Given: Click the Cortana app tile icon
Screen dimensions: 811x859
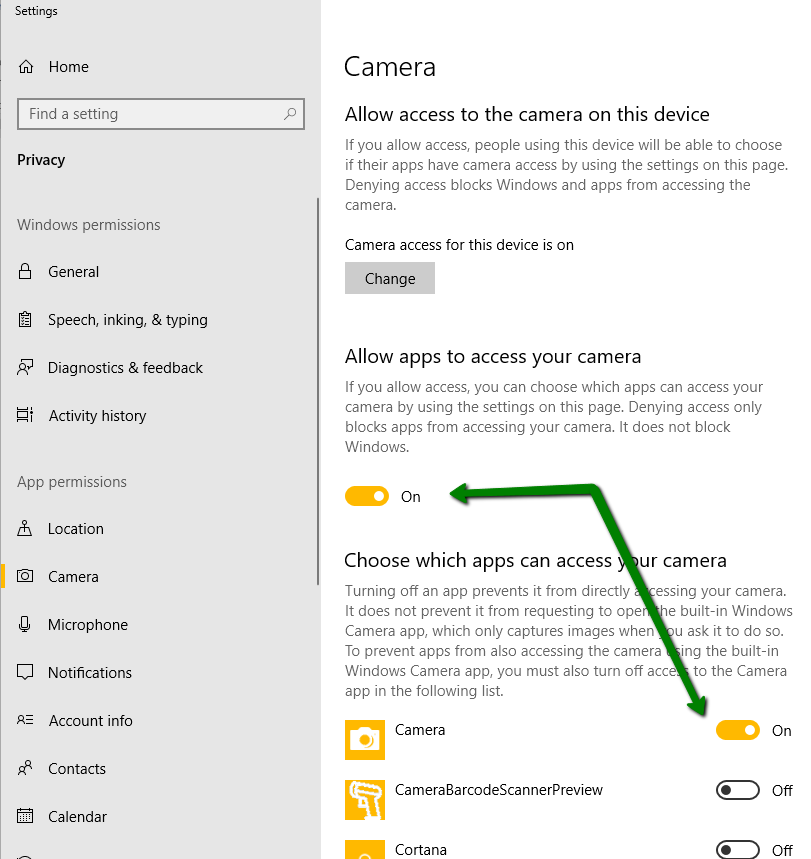Looking at the screenshot, I should pyautogui.click(x=365, y=850).
